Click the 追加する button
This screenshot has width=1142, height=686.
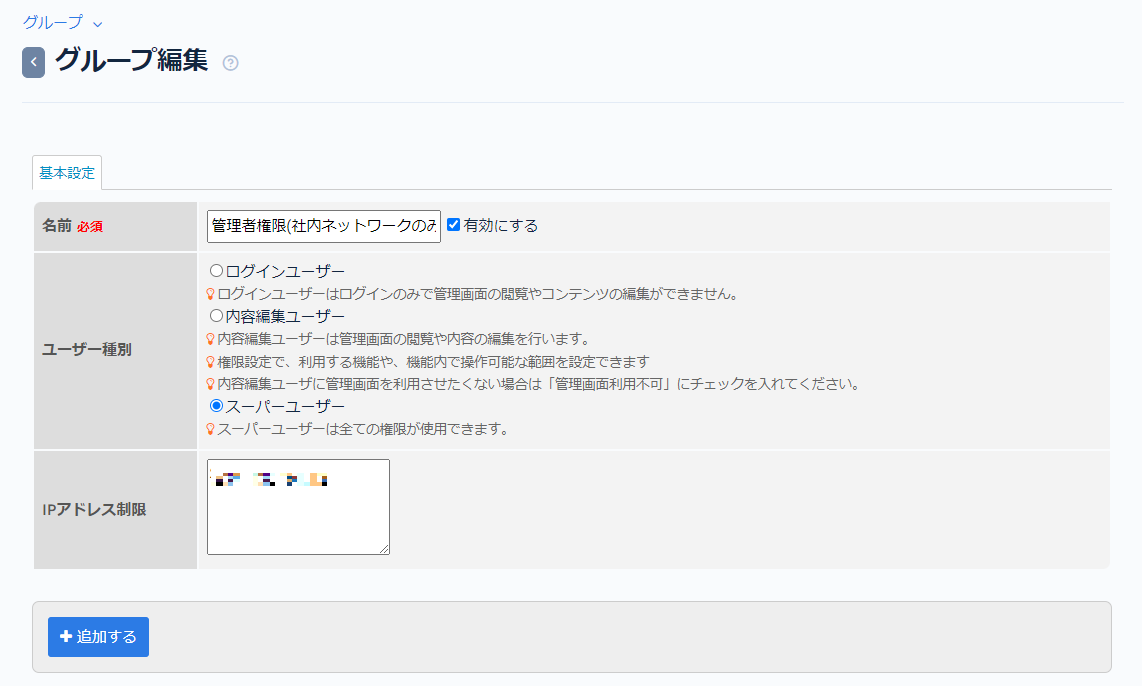click(x=98, y=637)
